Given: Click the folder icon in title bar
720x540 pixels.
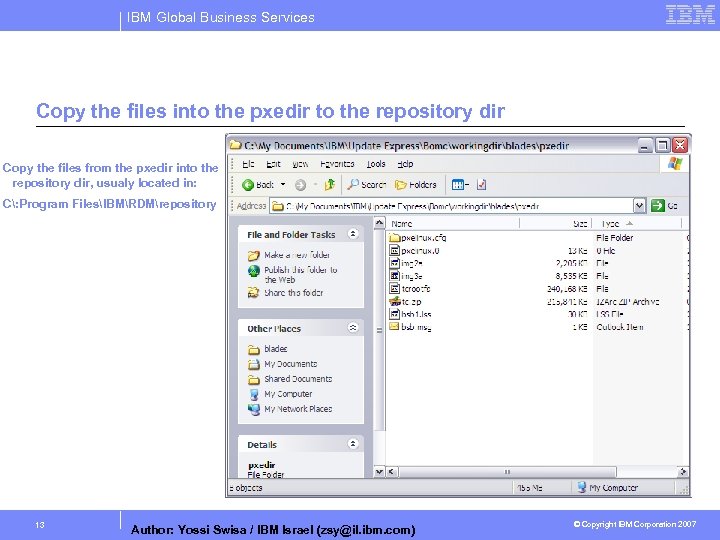Looking at the screenshot, I should (x=236, y=145).
